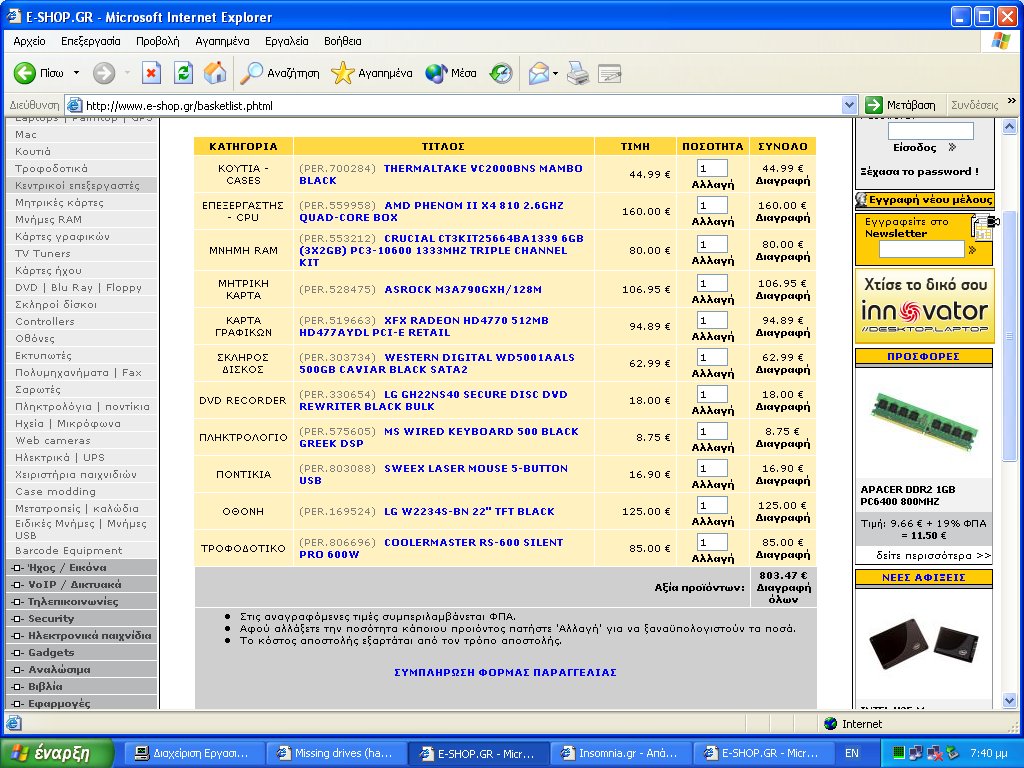Click the Back arrow toolbar icon
The width and height of the screenshot is (1024, 768).
(26, 73)
